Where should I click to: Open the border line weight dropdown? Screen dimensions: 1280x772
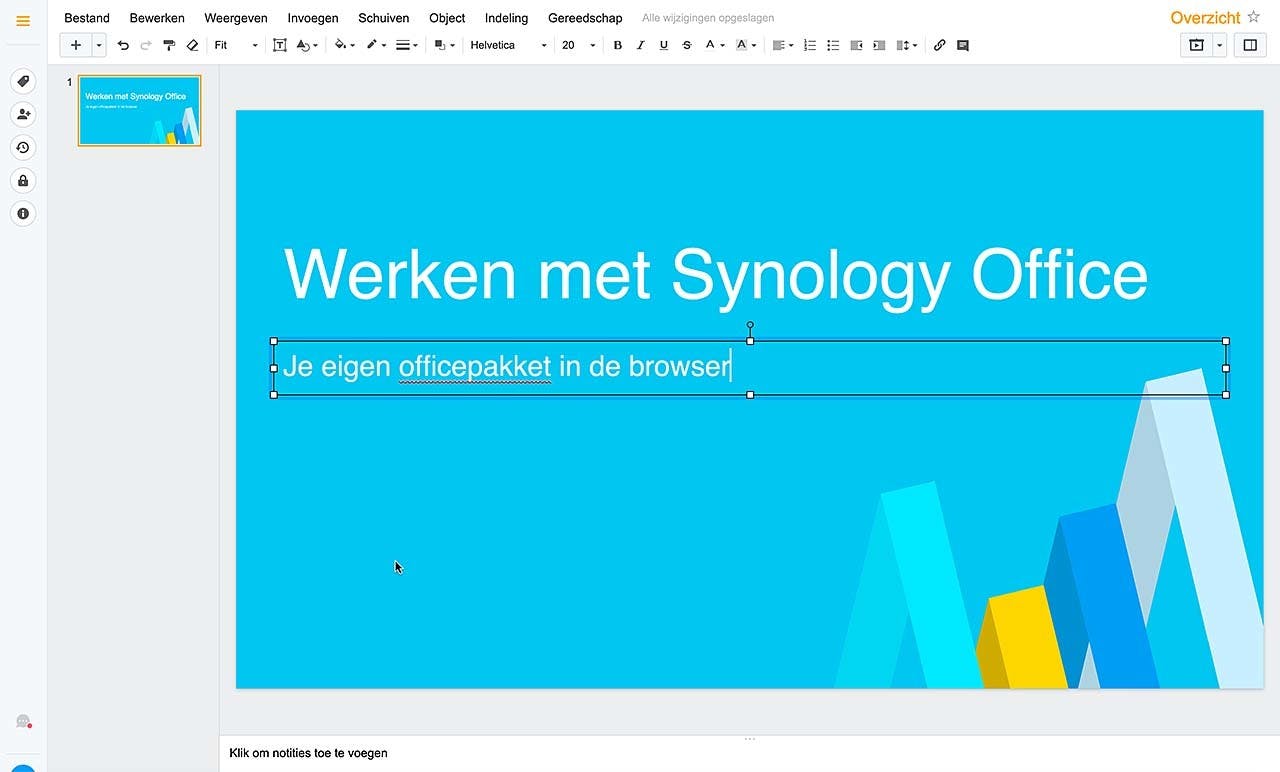[407, 45]
